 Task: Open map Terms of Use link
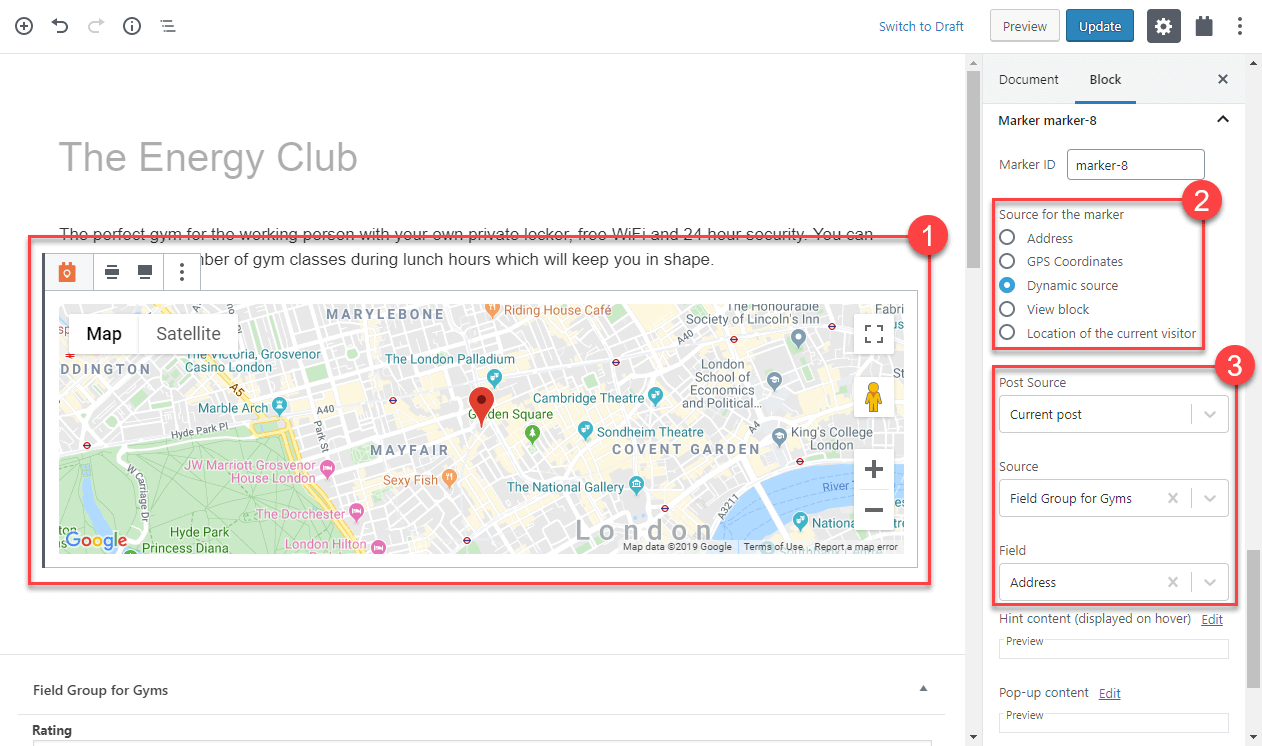click(x=773, y=547)
